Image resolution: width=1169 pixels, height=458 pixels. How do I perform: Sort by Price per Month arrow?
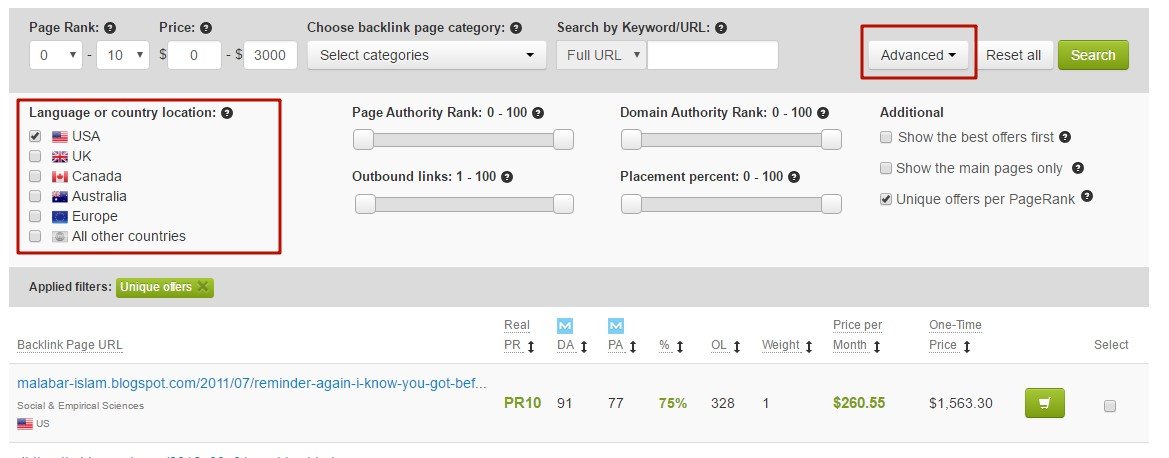877,346
